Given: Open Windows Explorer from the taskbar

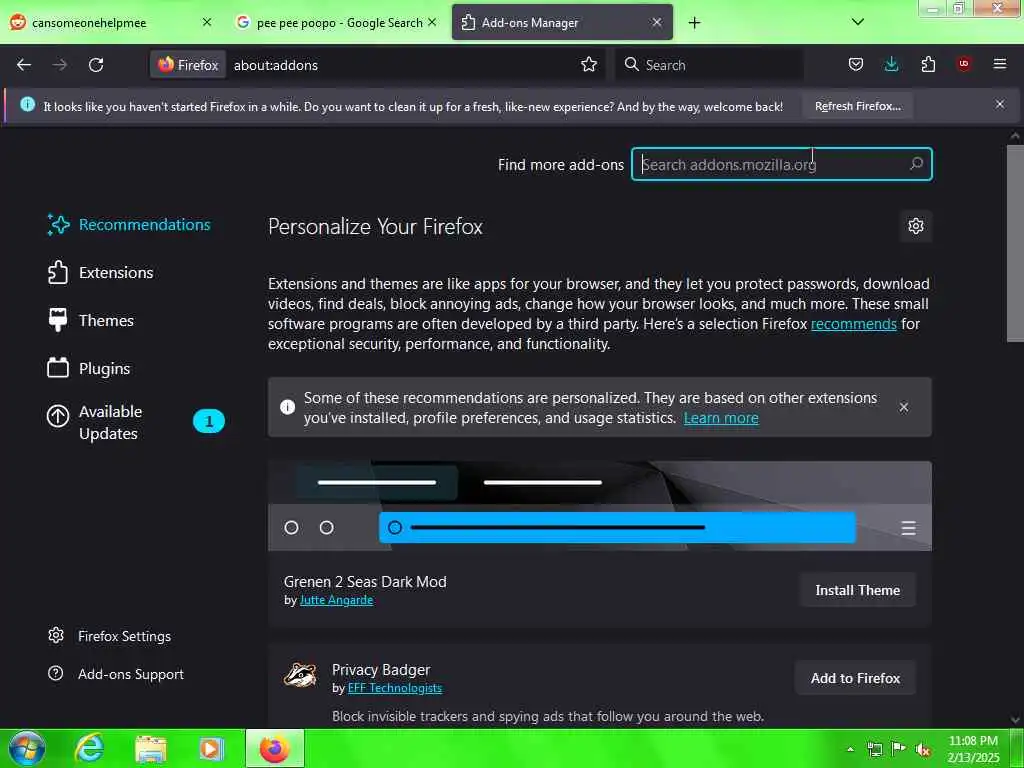Looking at the screenshot, I should pyautogui.click(x=151, y=748).
